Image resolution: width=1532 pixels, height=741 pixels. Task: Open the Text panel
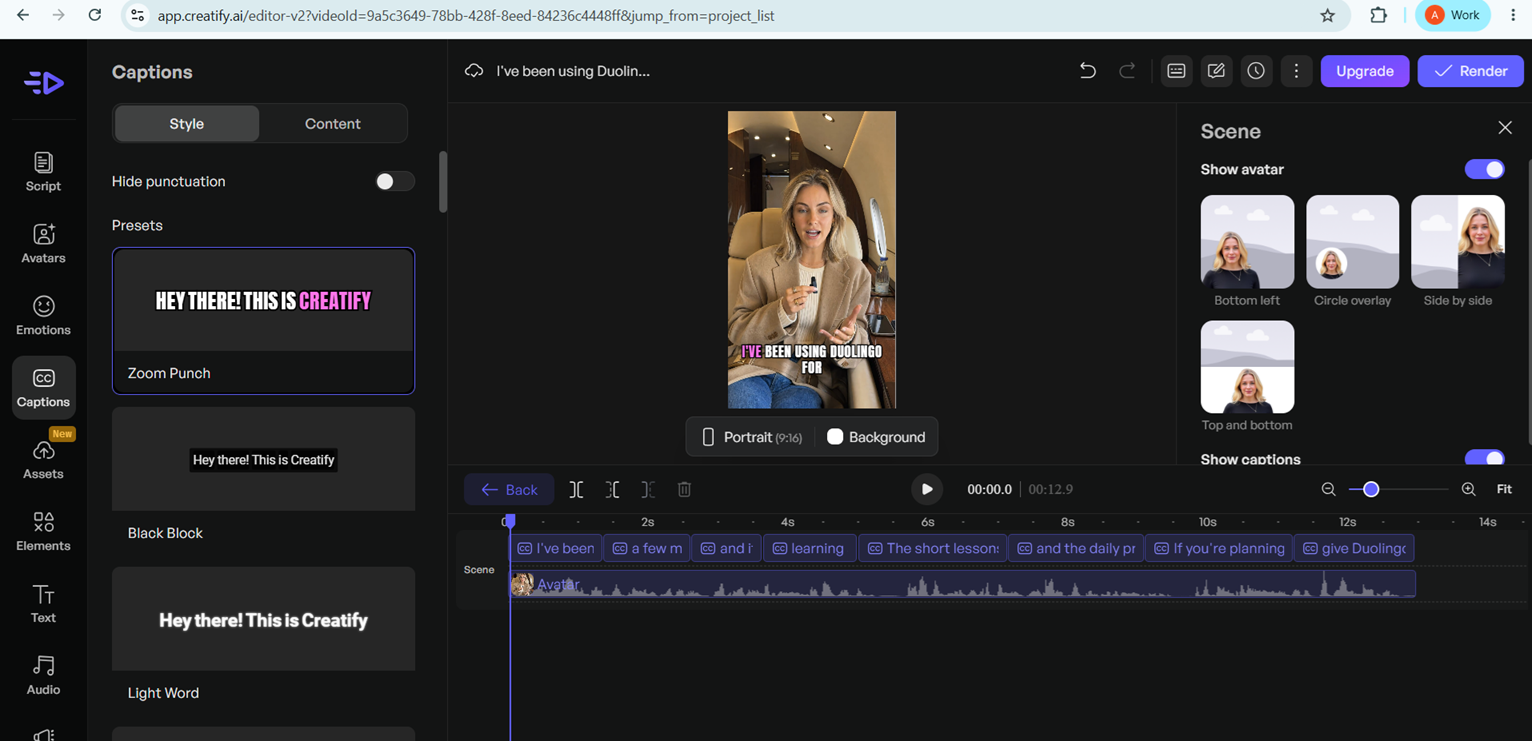click(x=43, y=603)
